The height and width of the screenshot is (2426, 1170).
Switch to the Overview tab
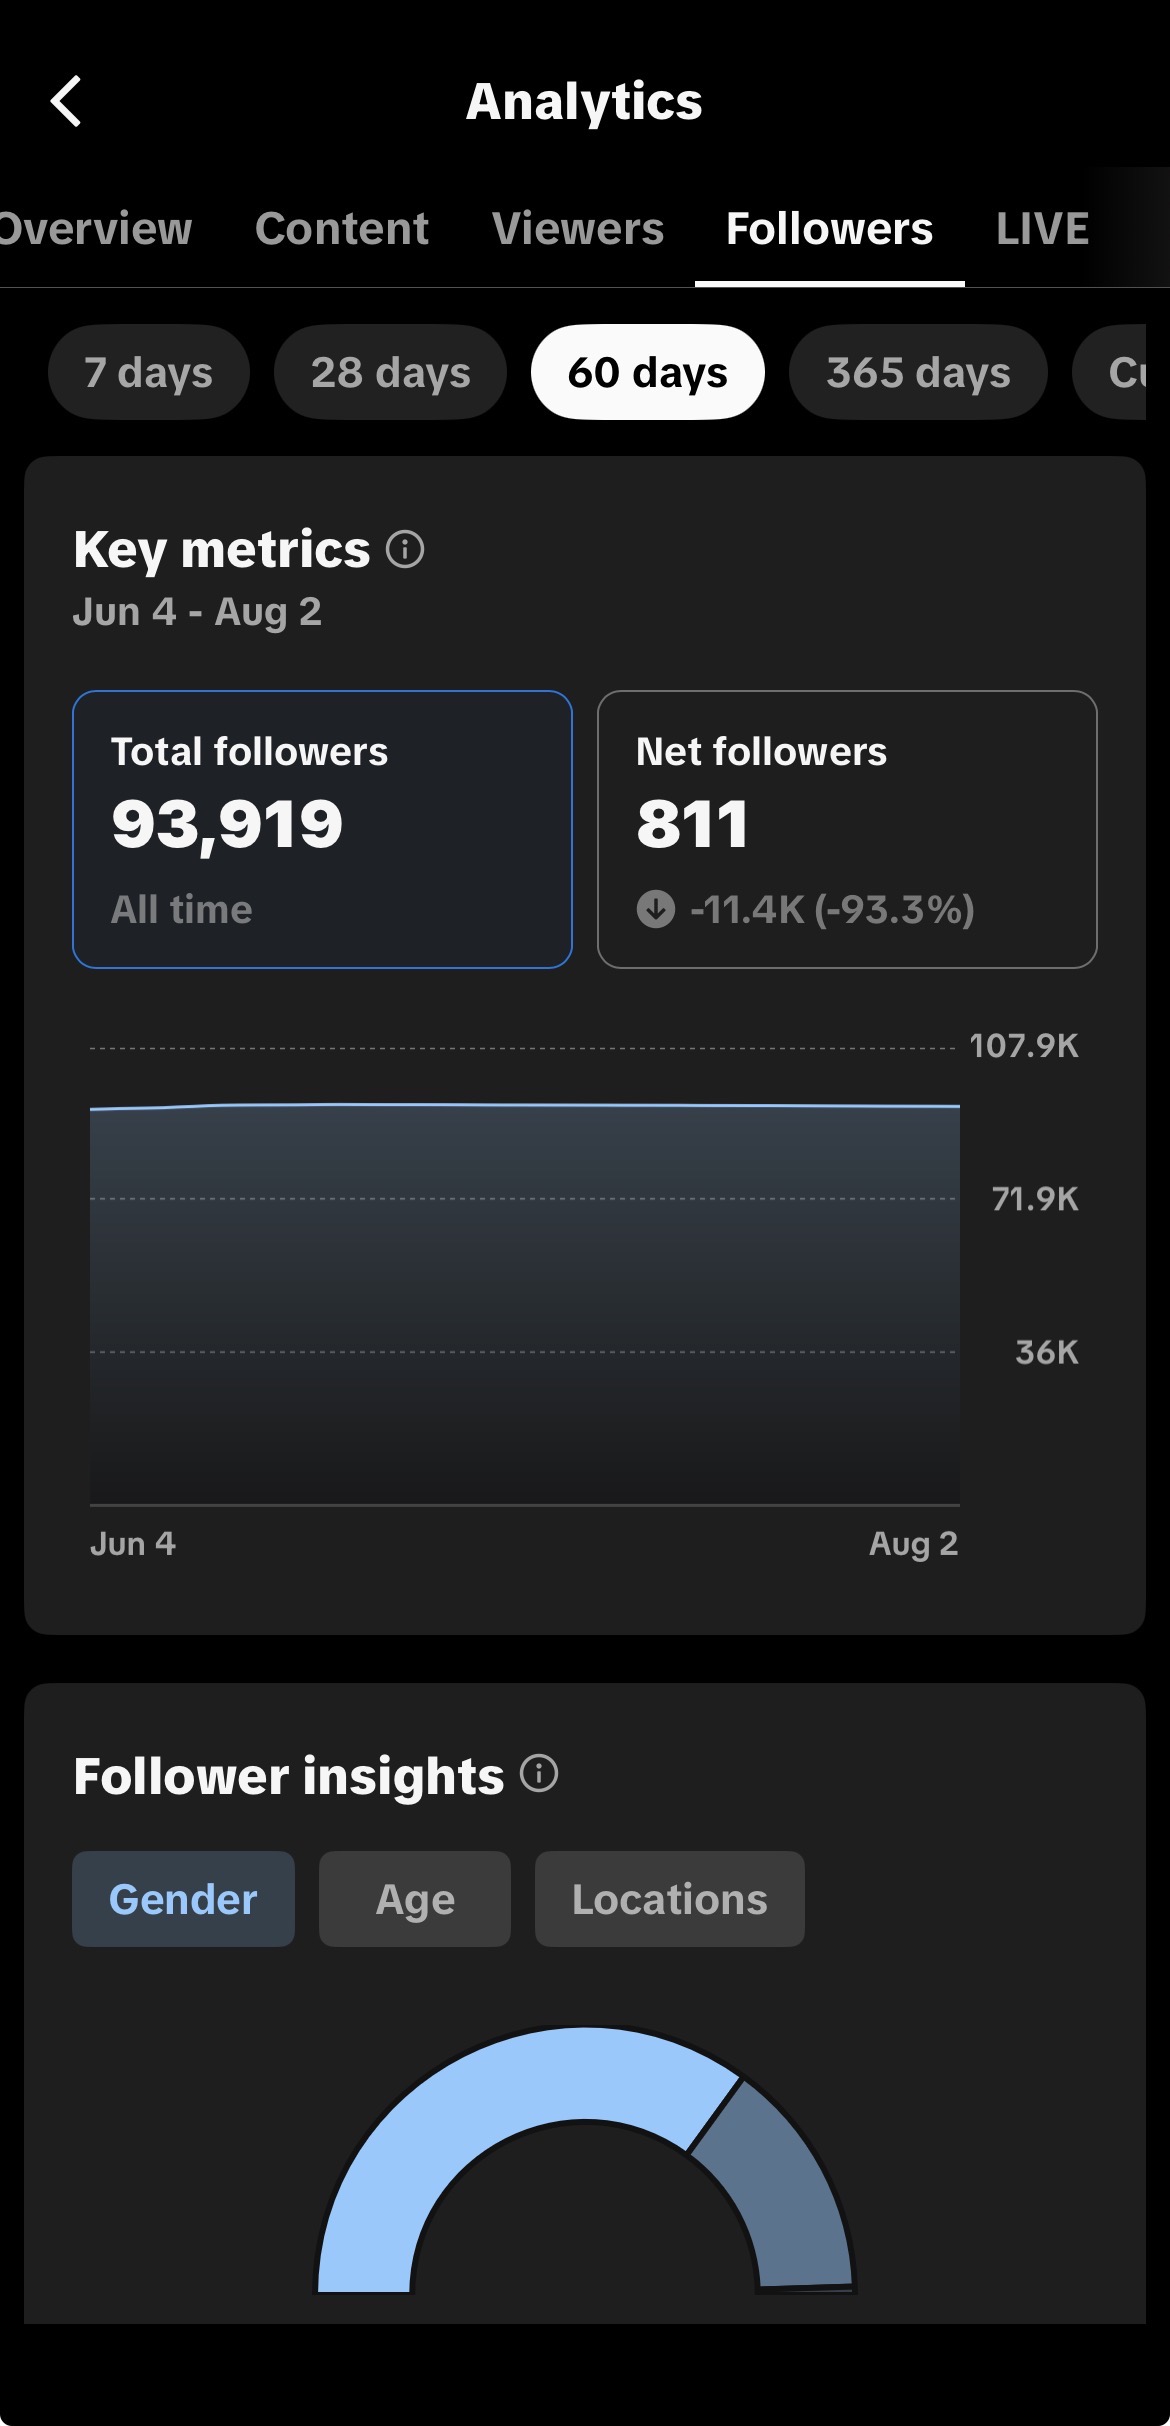[95, 229]
